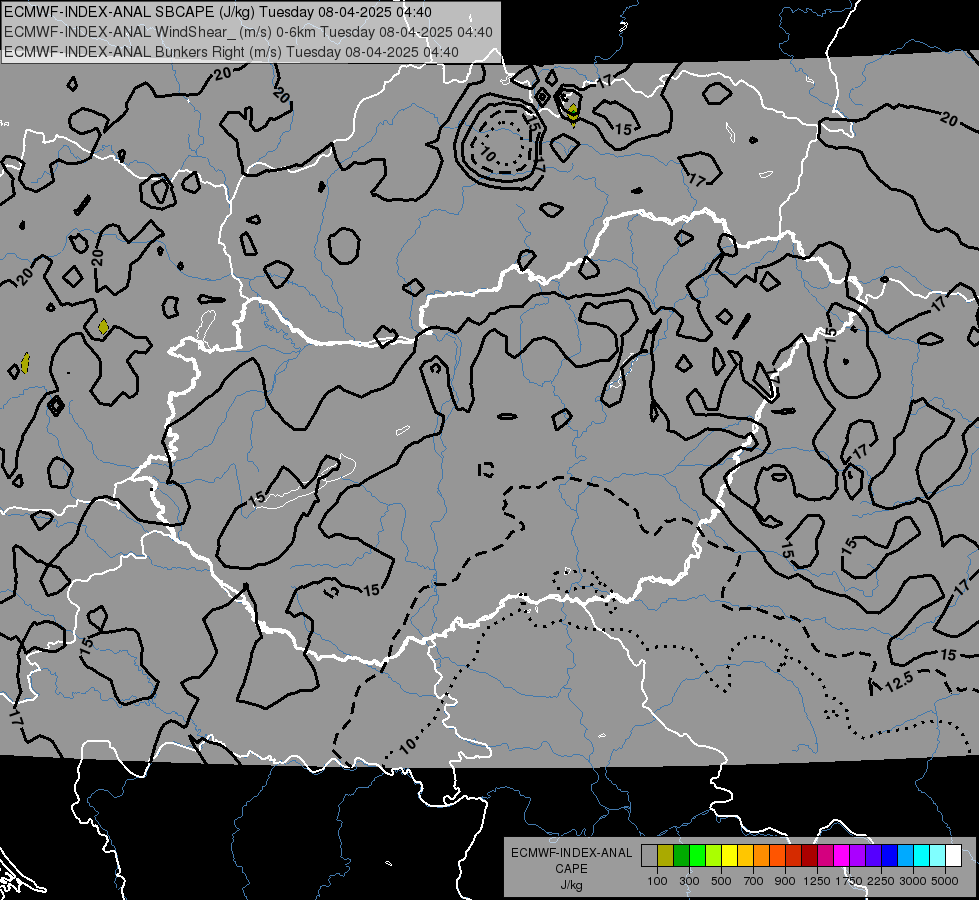
Task: Click the 900 legend value label
Action: point(785,881)
